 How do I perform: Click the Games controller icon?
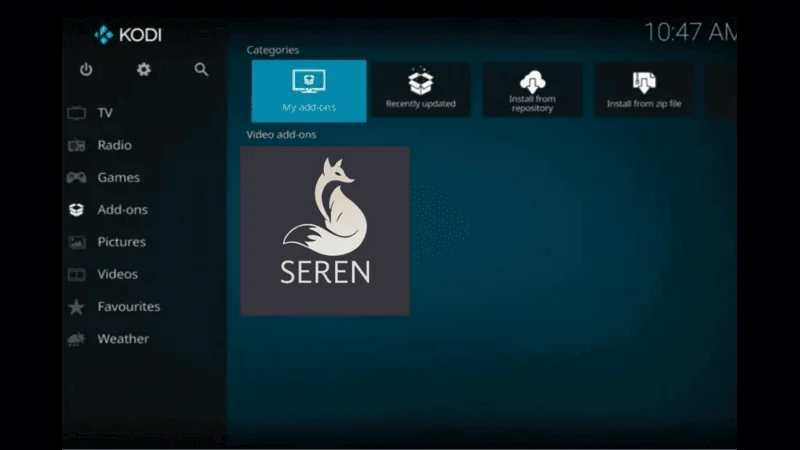pos(77,178)
